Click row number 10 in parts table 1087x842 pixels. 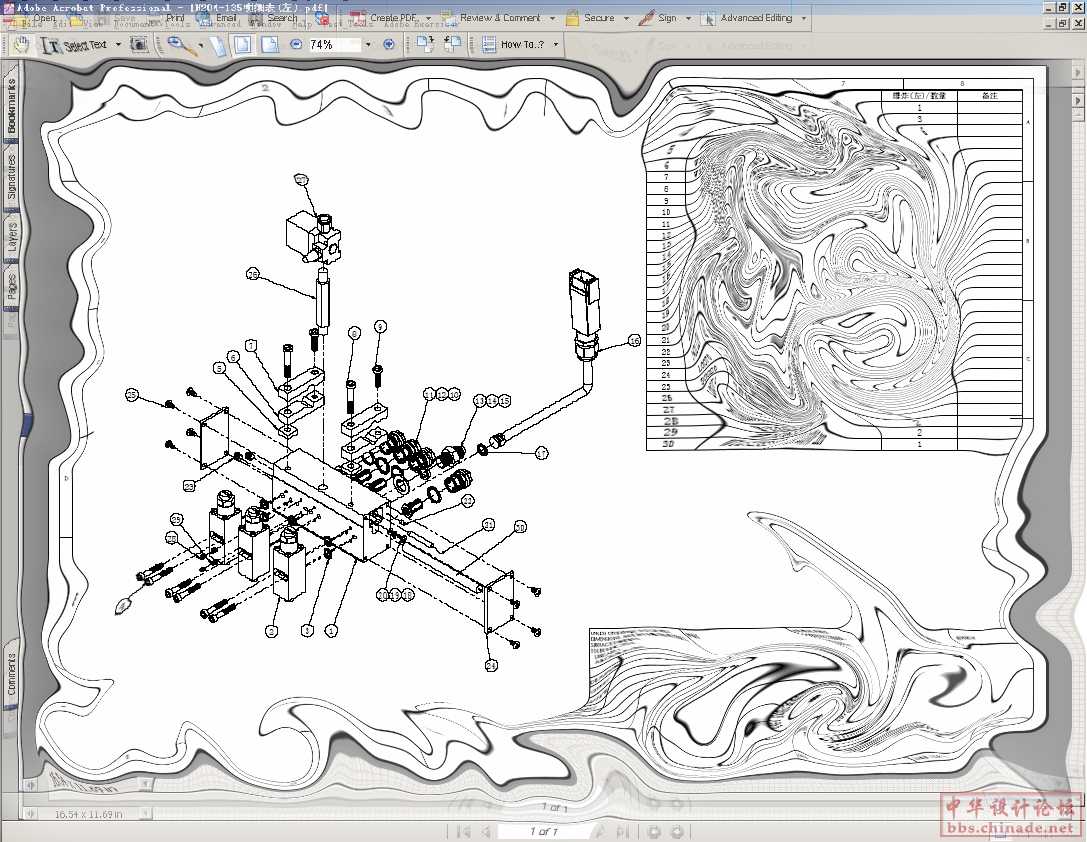point(666,212)
